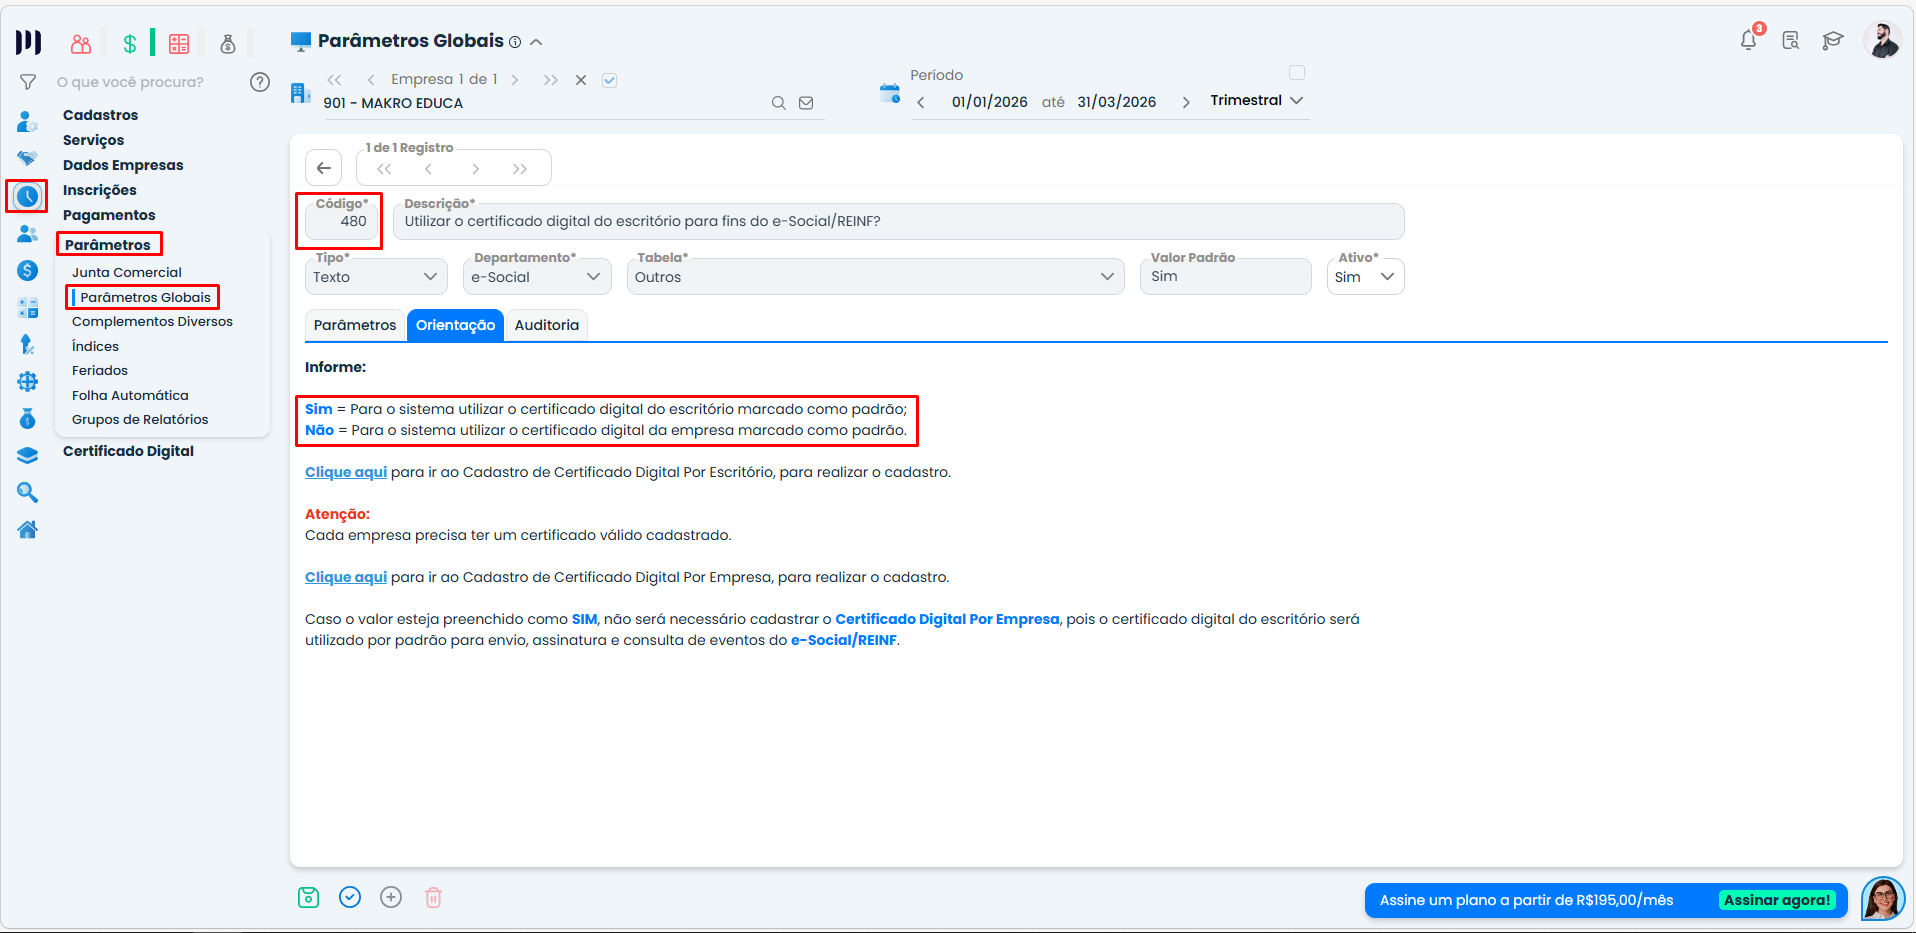Add new record with plus icon
The image size is (1916, 933).
pyautogui.click(x=391, y=897)
